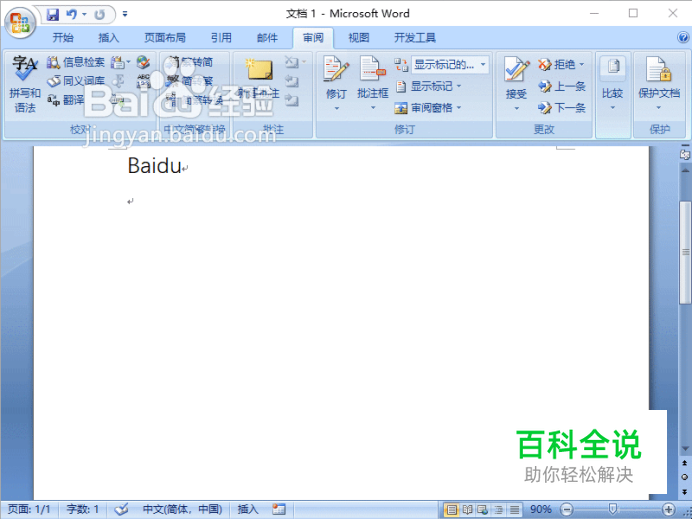Screen dimensions: 692x519
Task: Switch to Draft view
Action: pyautogui.click(x=514, y=510)
